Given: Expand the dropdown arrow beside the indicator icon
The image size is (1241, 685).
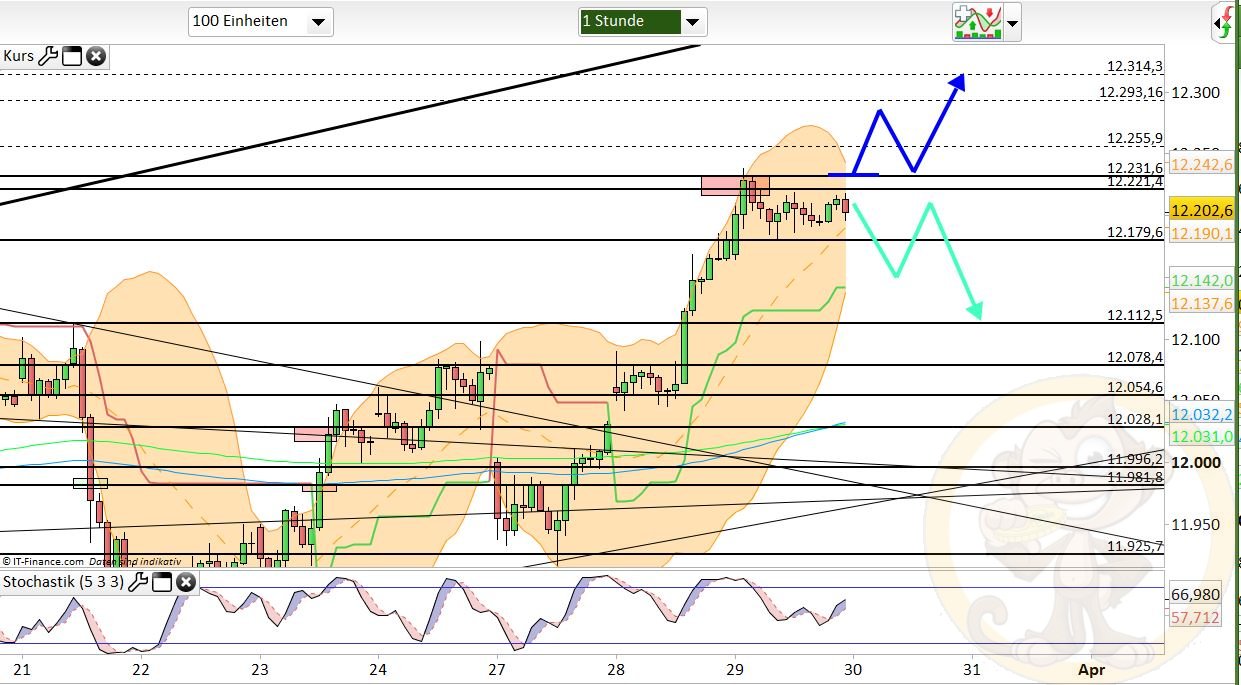Looking at the screenshot, I should 1011,22.
